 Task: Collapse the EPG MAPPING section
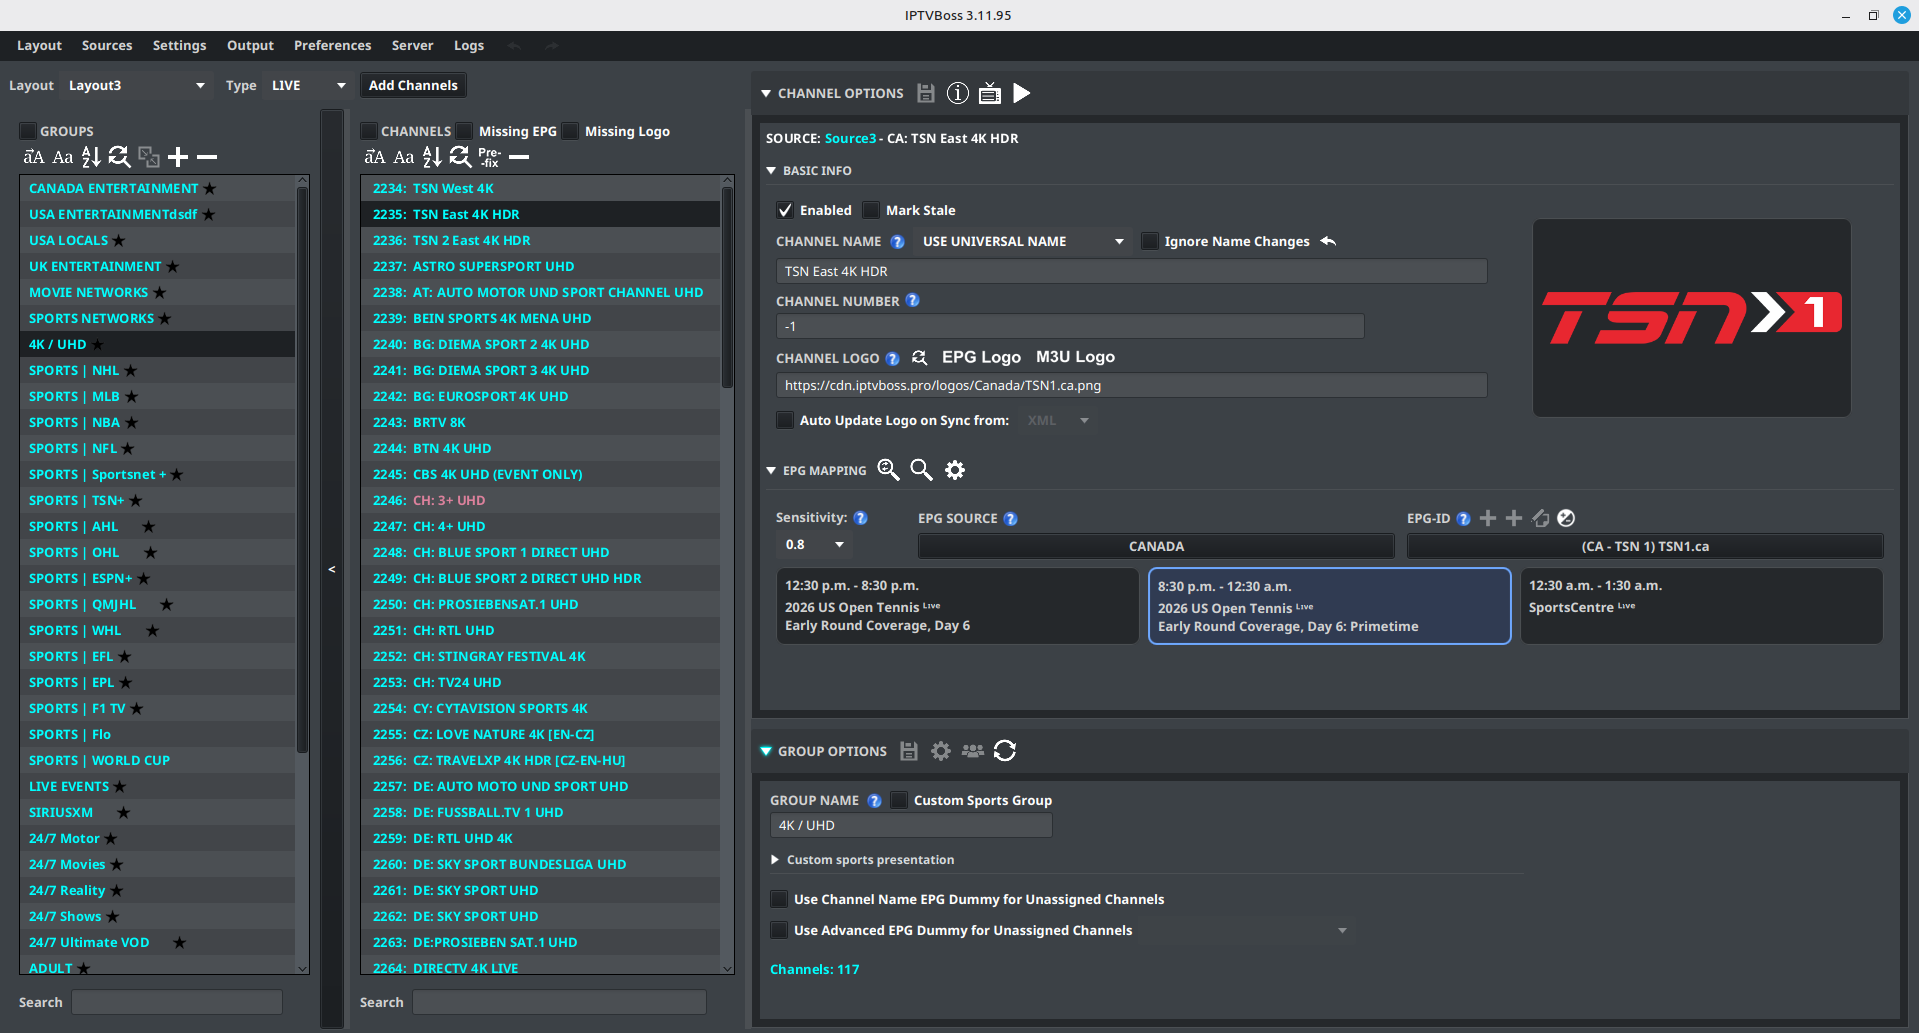tap(771, 470)
